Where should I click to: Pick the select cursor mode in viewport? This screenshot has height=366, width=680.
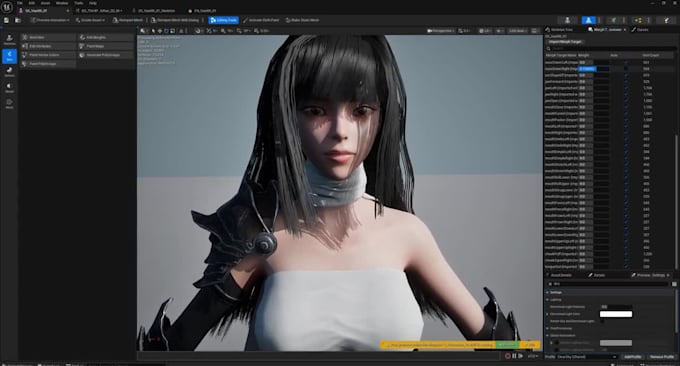154,31
